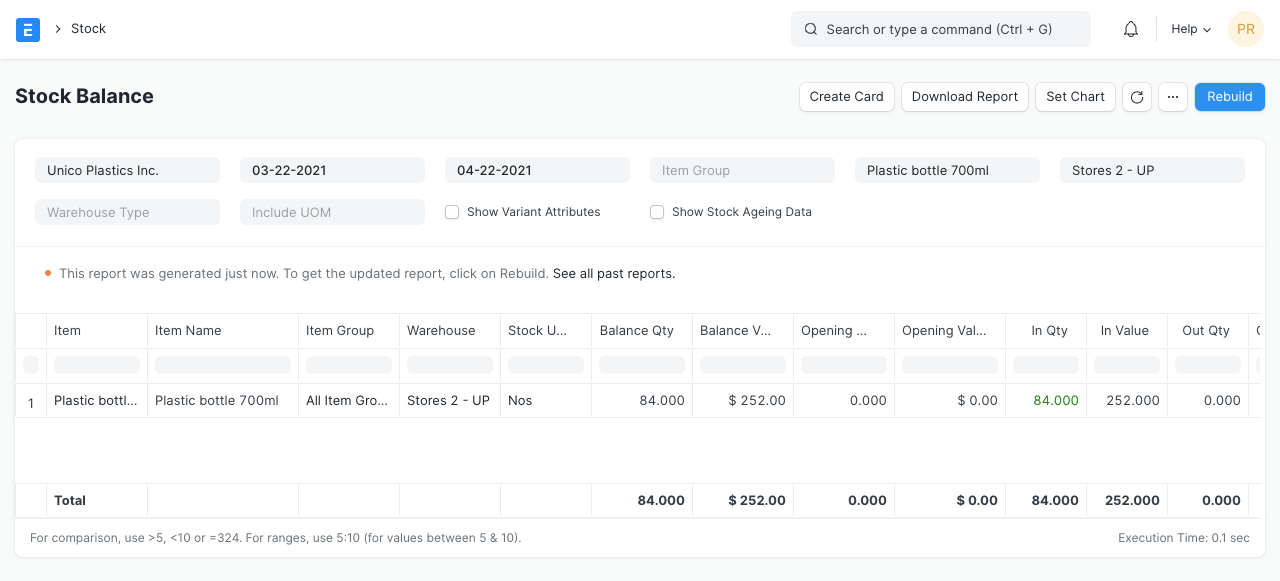Toggle the select-all rows checkbox in filter row

click(31, 365)
